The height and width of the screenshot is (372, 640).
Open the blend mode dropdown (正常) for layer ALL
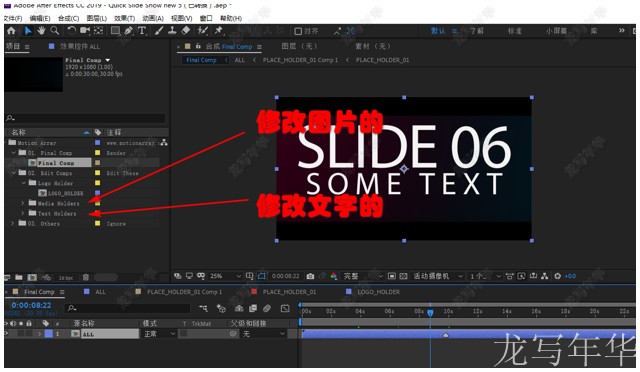(x=159, y=334)
